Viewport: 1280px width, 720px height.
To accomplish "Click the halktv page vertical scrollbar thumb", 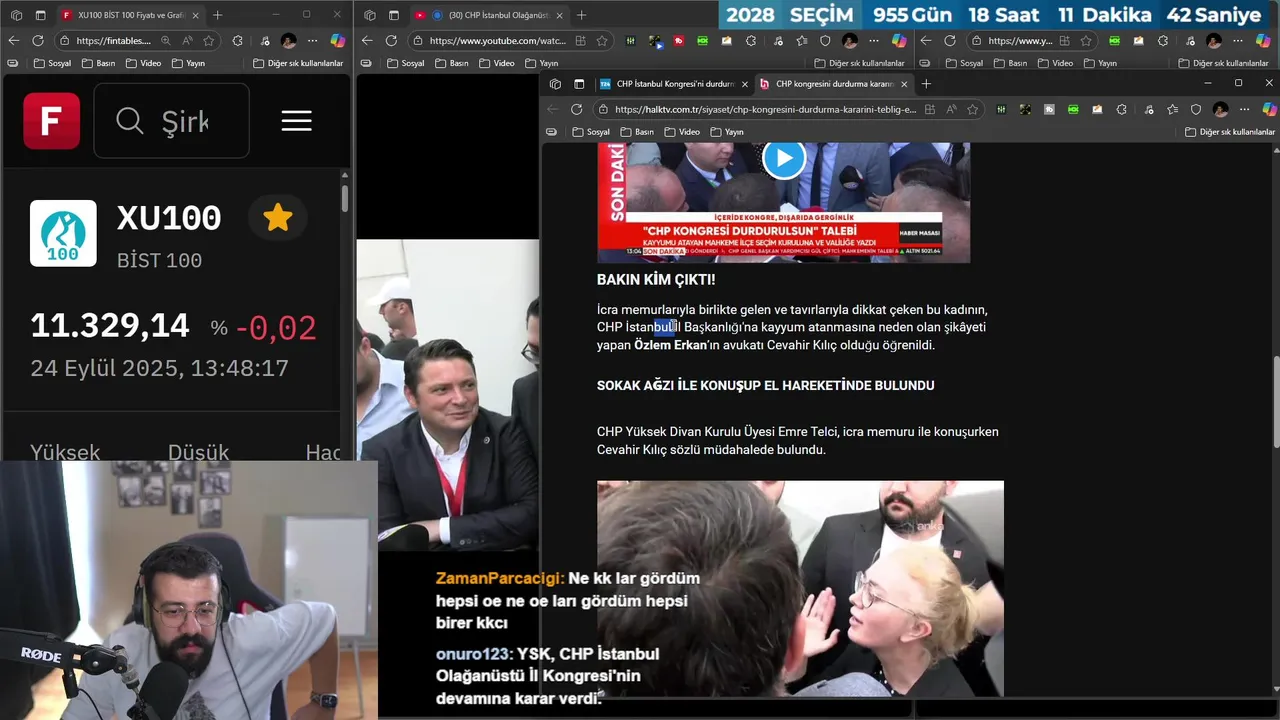I will (1276, 402).
